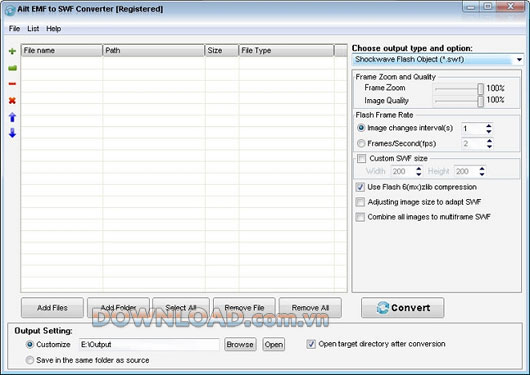Select Image changes interval(s) radio button
Screen dimensions: 530x375
pos(361,128)
